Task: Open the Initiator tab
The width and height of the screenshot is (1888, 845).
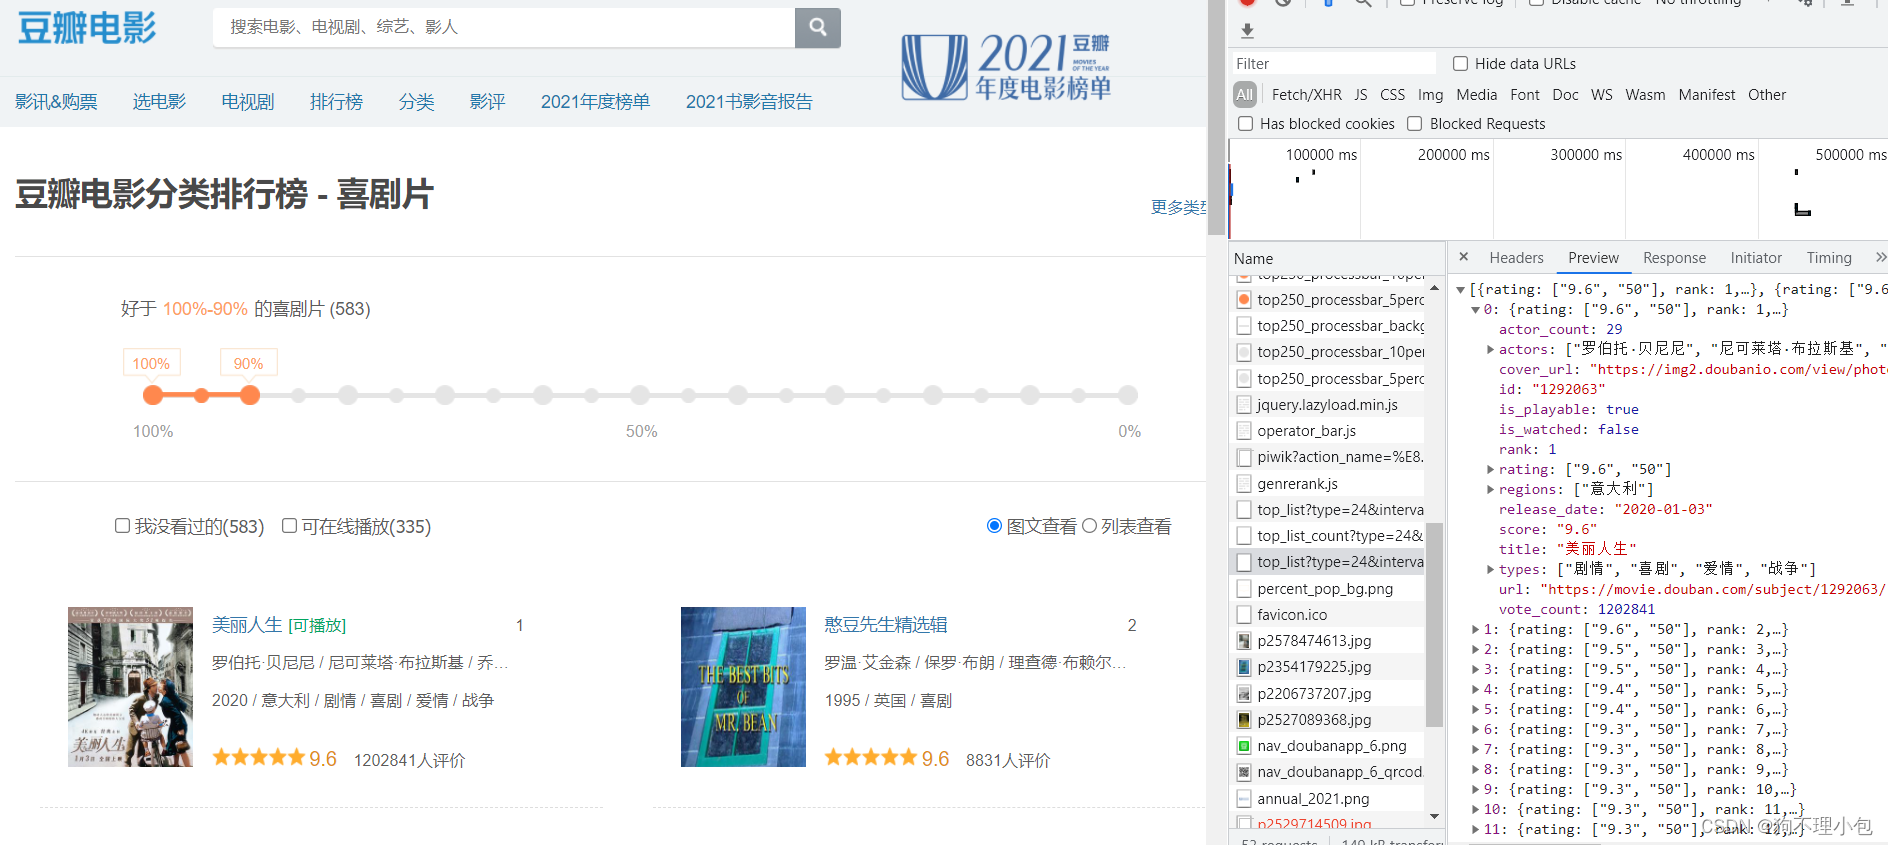Action: [x=1756, y=258]
